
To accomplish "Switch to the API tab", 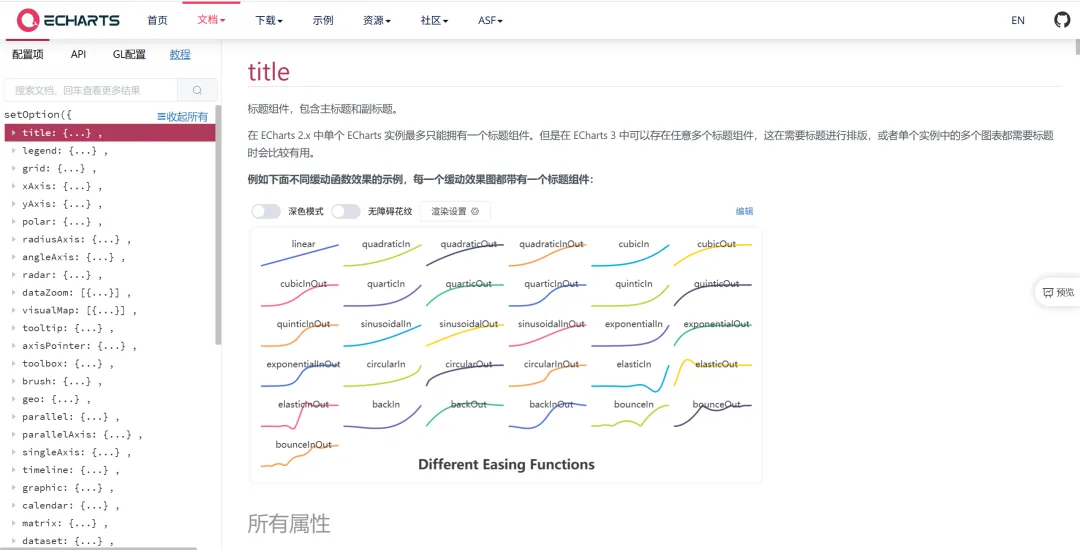I will click(x=78, y=55).
